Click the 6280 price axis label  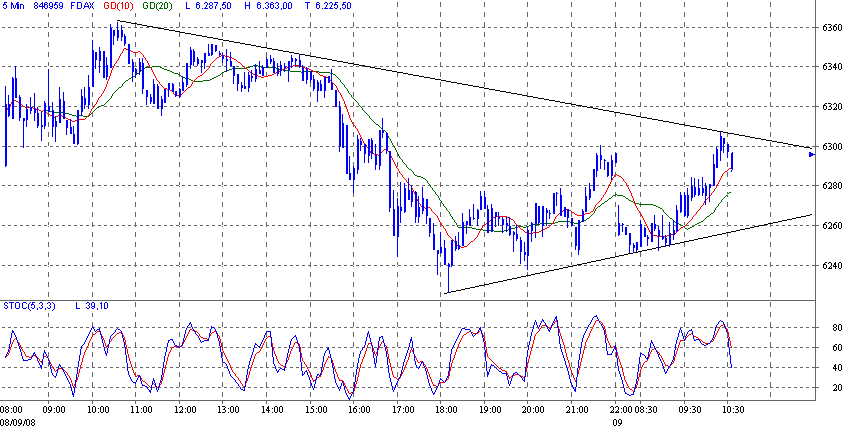tap(833, 186)
